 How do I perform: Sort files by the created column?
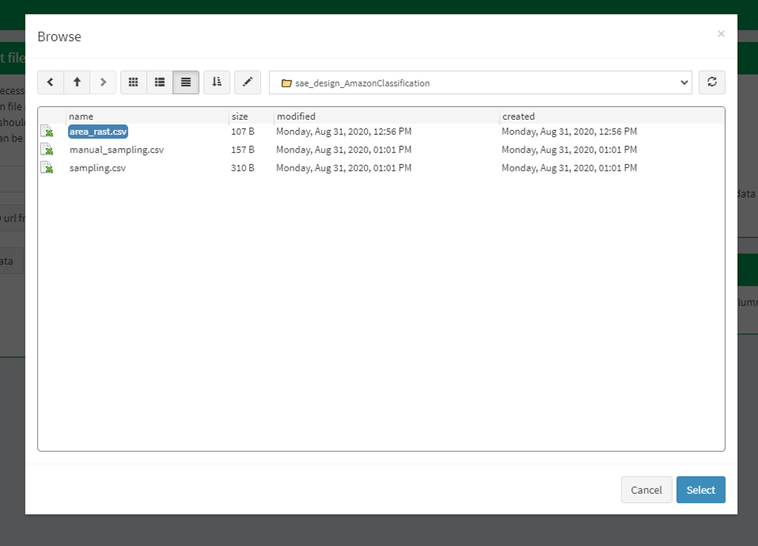pos(518,117)
